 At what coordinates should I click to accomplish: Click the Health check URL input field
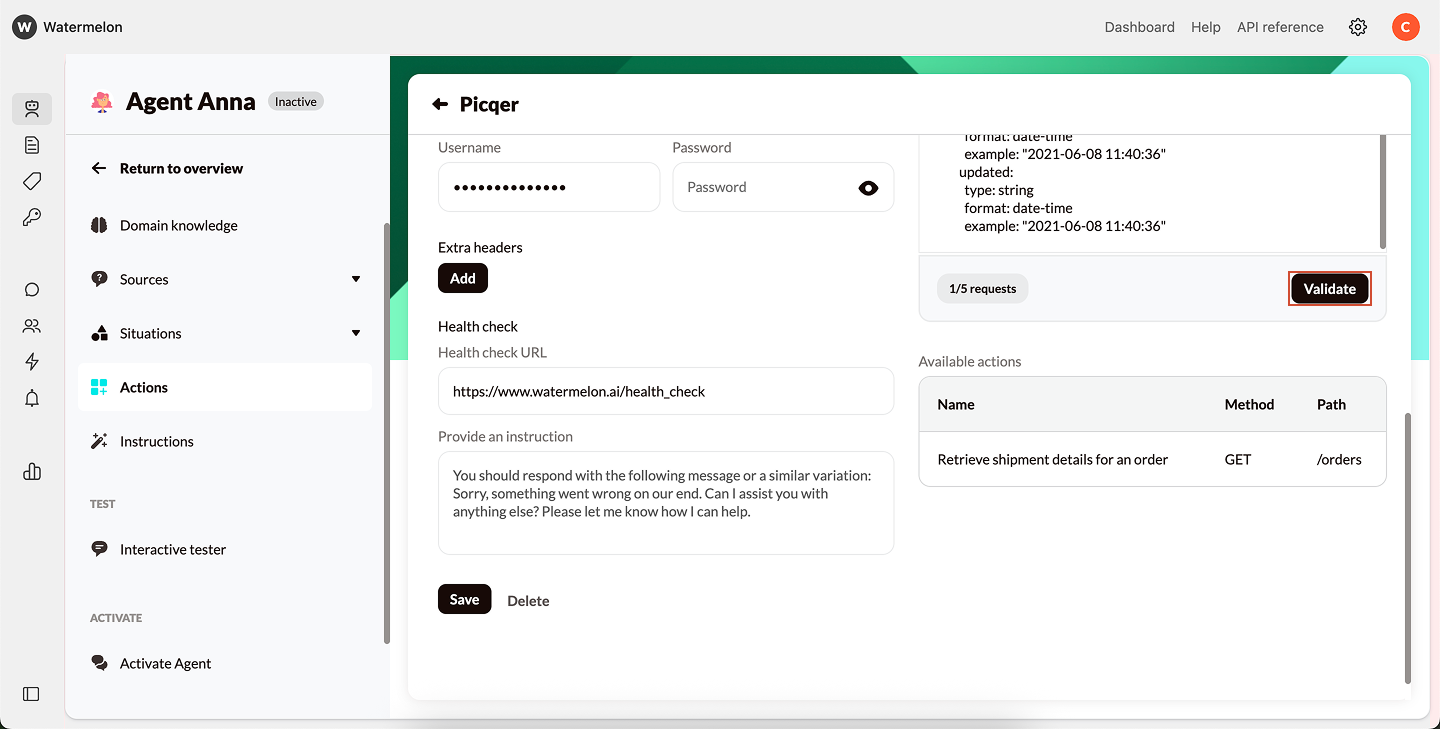[x=665, y=391]
